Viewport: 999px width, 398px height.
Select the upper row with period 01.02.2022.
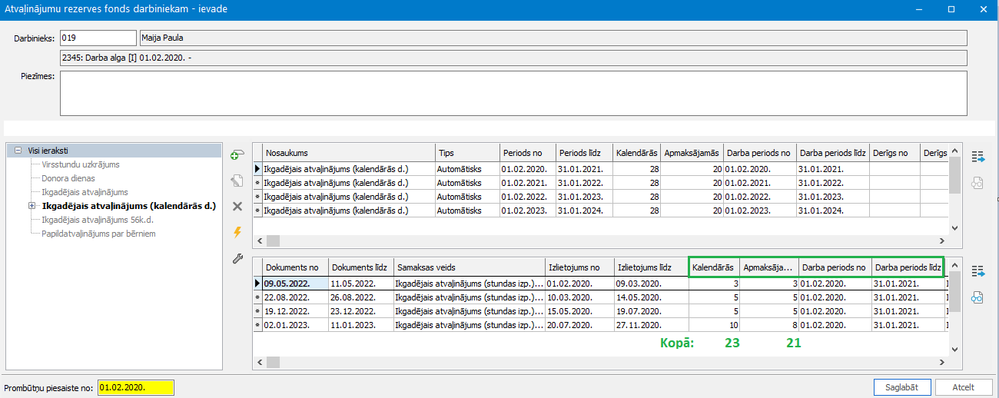601,196
